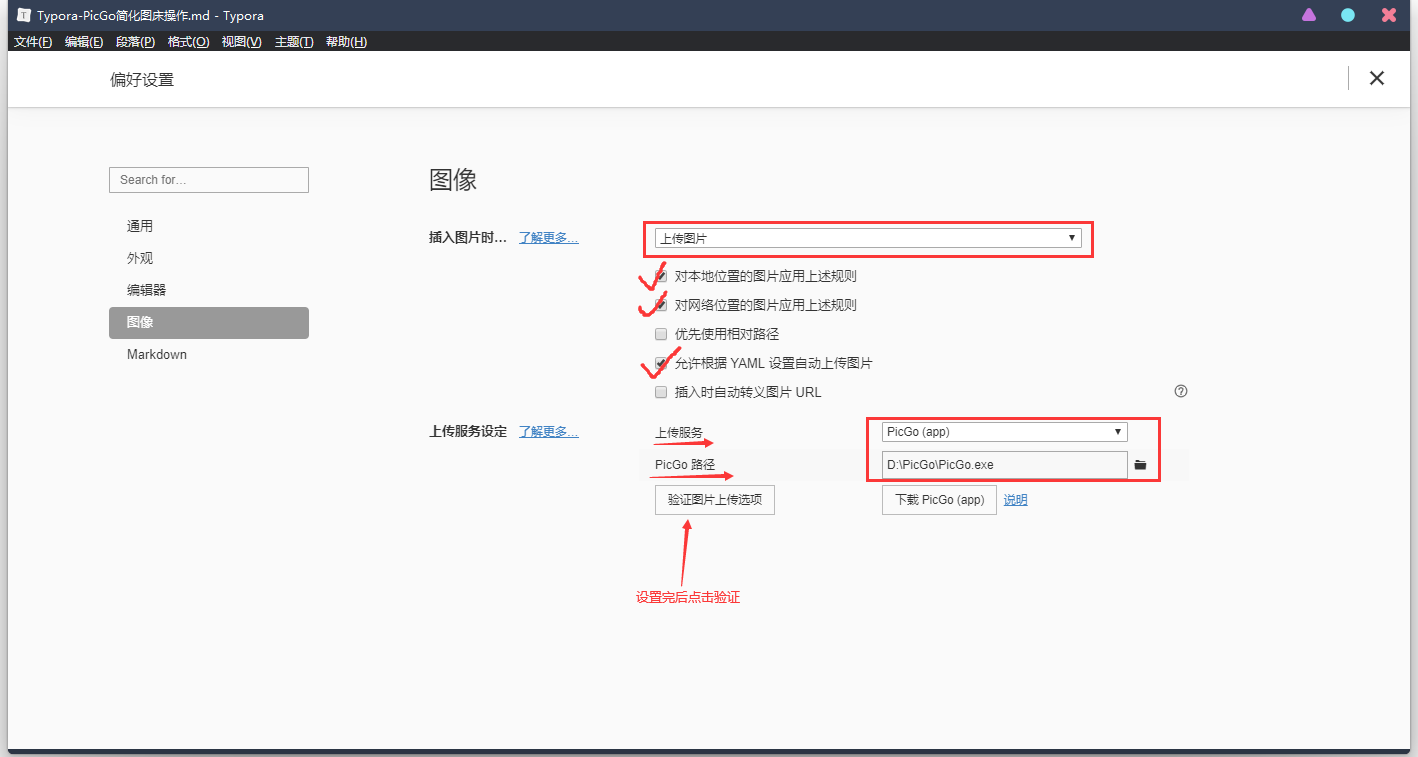This screenshot has width=1418, height=757.
Task: Click the 偏好设置 header title
Action: pyautogui.click(x=142, y=80)
